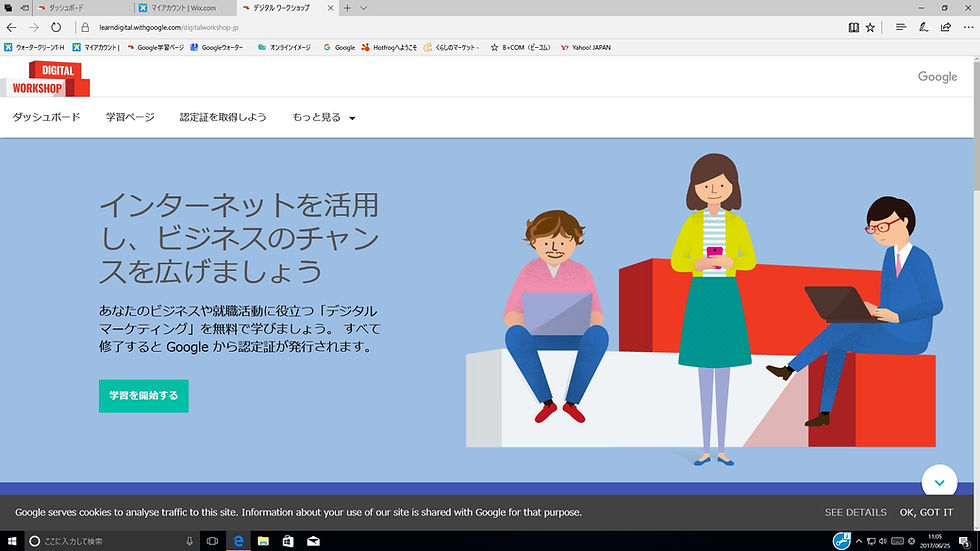Image resolution: width=980 pixels, height=551 pixels.
Task: Open the Google学習ページ bookmark
Action: point(156,47)
